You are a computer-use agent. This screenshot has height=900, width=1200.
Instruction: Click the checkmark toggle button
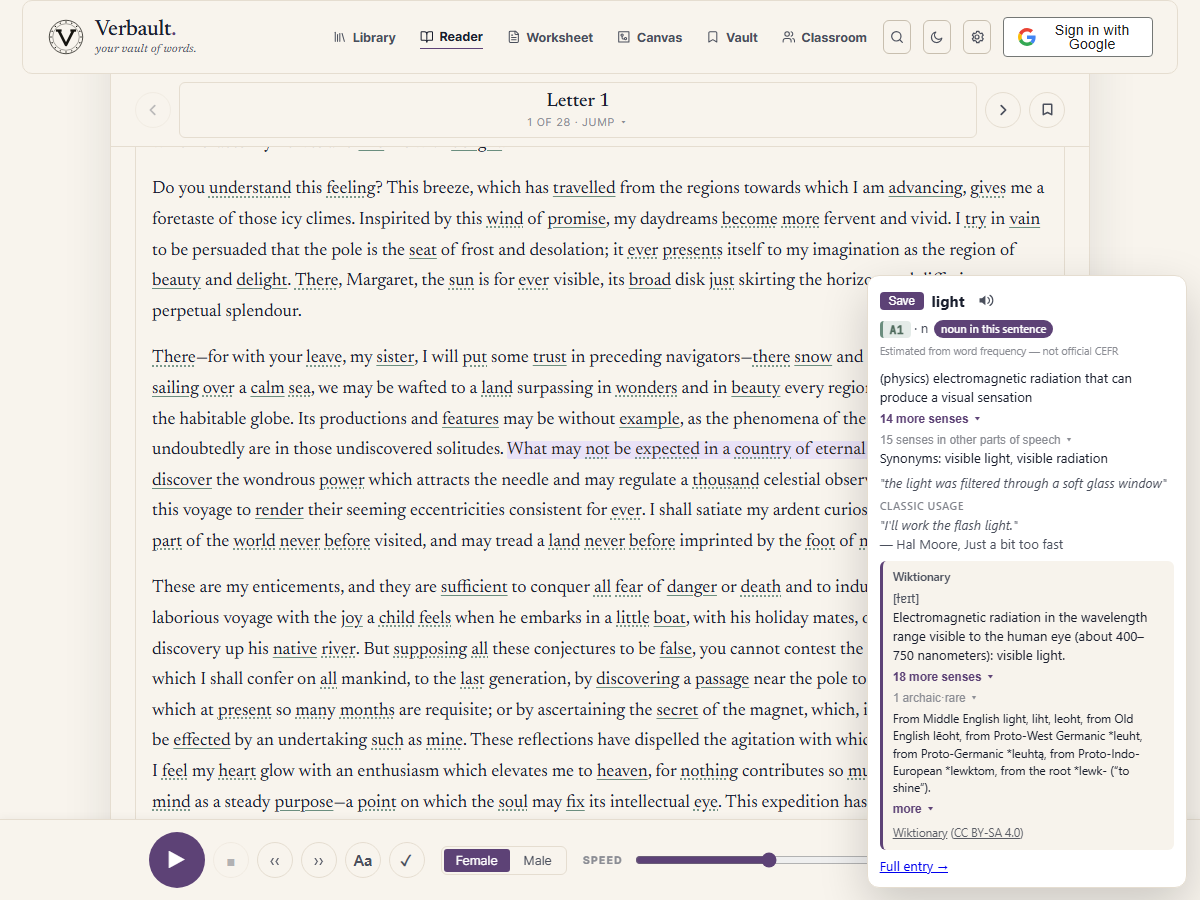(x=406, y=860)
